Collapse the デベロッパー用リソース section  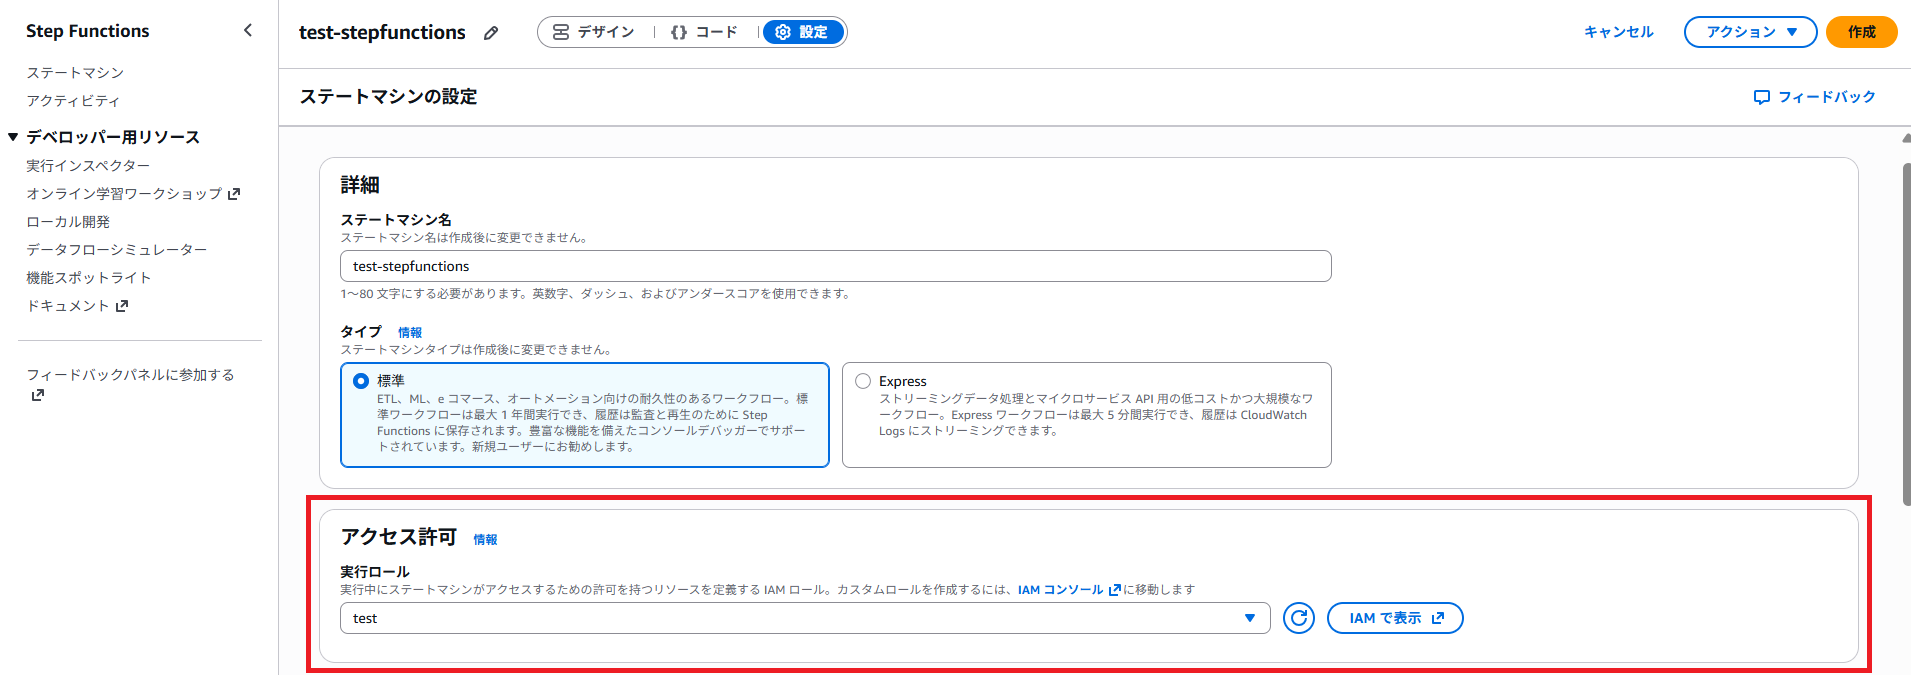pos(13,137)
